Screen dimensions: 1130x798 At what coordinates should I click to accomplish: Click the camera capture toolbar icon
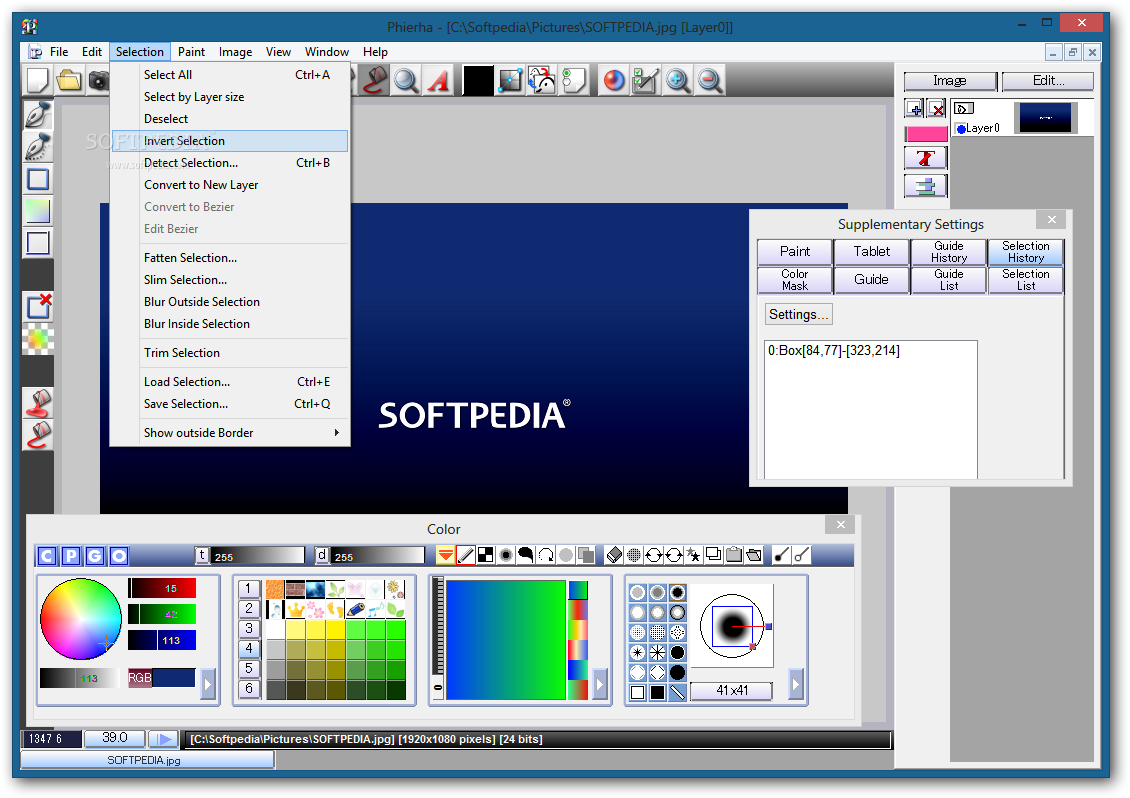coord(99,81)
